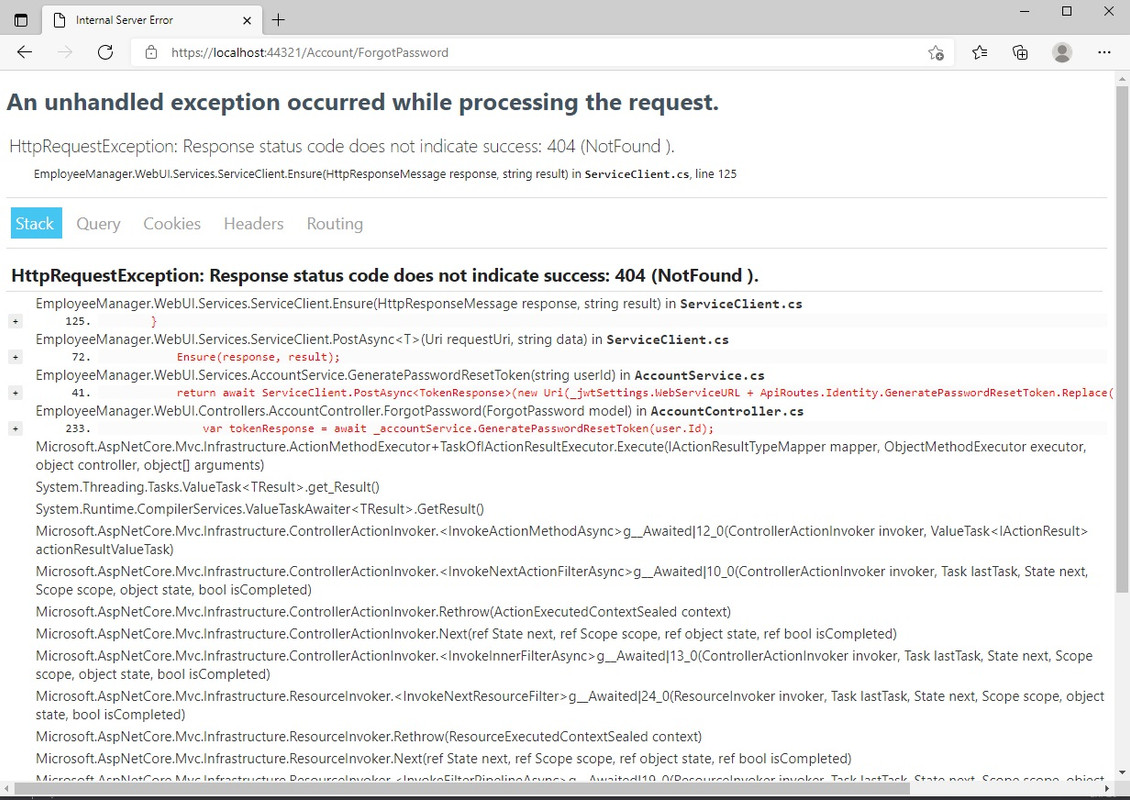Click the bold HttpRequestException stack heading

385,275
